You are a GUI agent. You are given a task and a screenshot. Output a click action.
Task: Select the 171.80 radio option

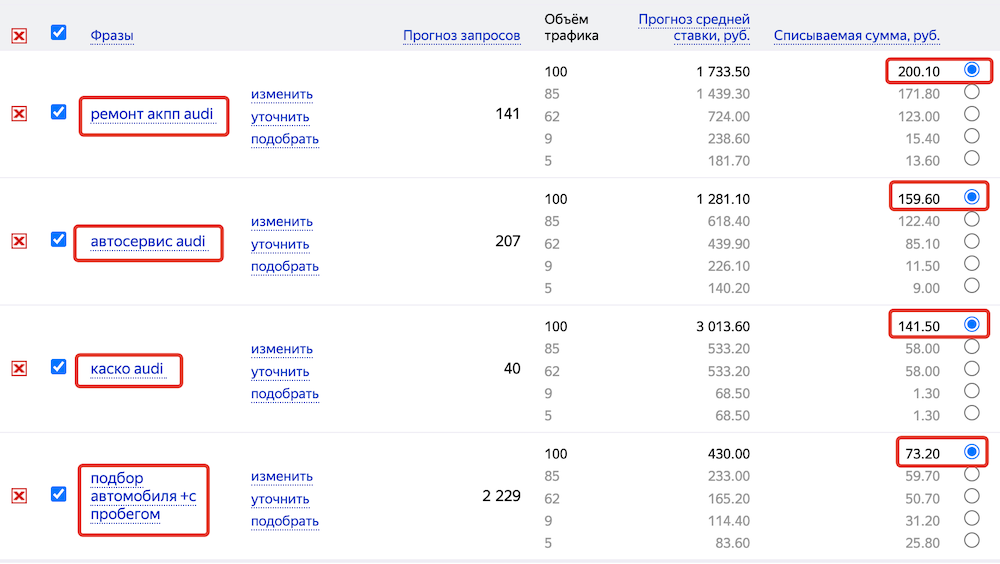[x=971, y=92]
